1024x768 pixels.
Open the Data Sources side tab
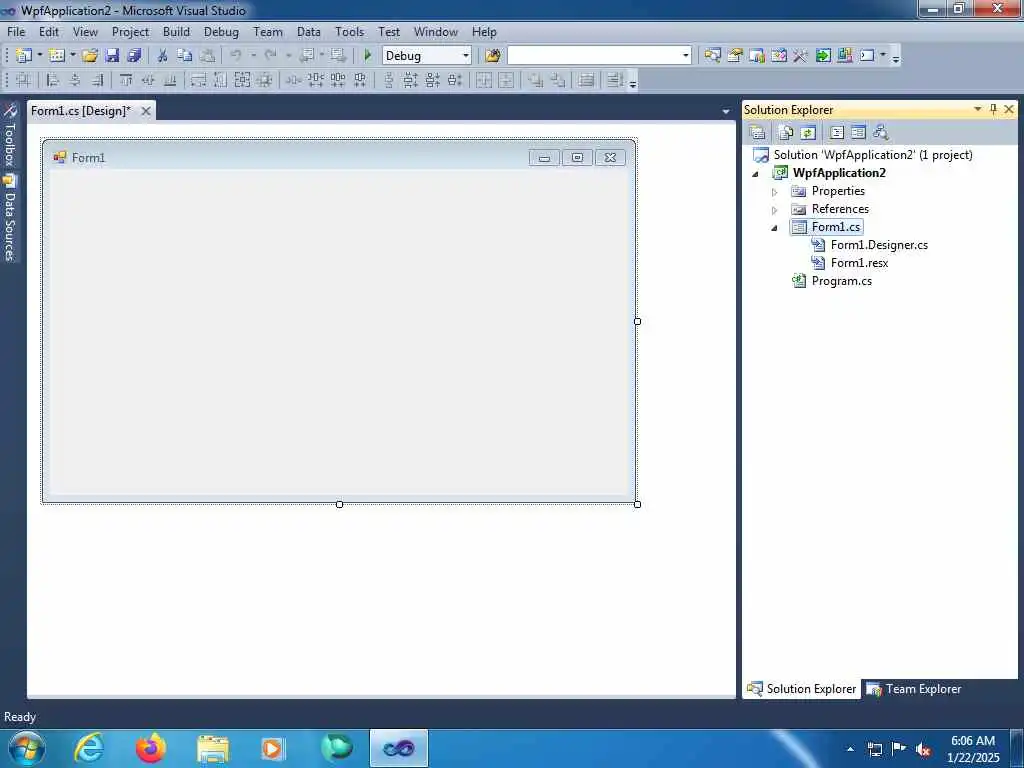(x=10, y=217)
